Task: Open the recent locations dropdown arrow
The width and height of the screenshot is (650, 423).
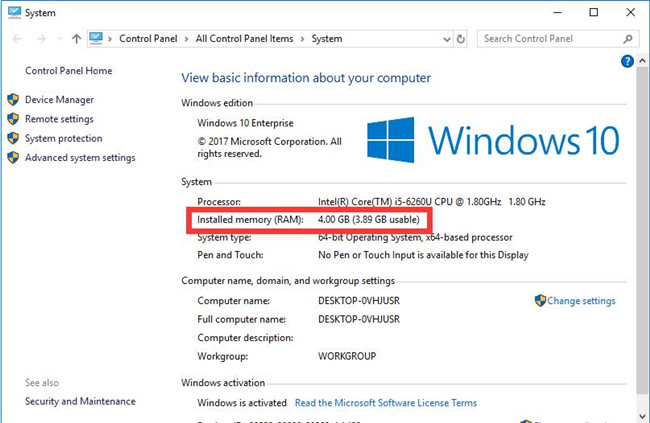Action: pos(60,39)
